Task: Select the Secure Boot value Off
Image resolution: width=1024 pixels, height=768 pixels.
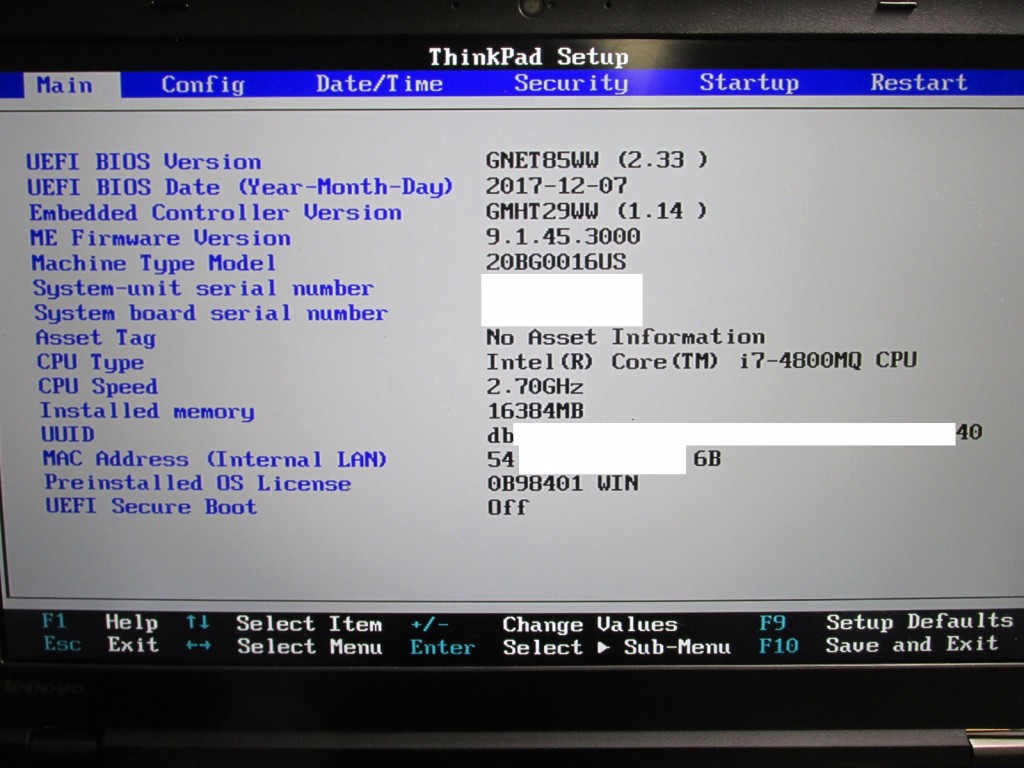Action: point(508,507)
